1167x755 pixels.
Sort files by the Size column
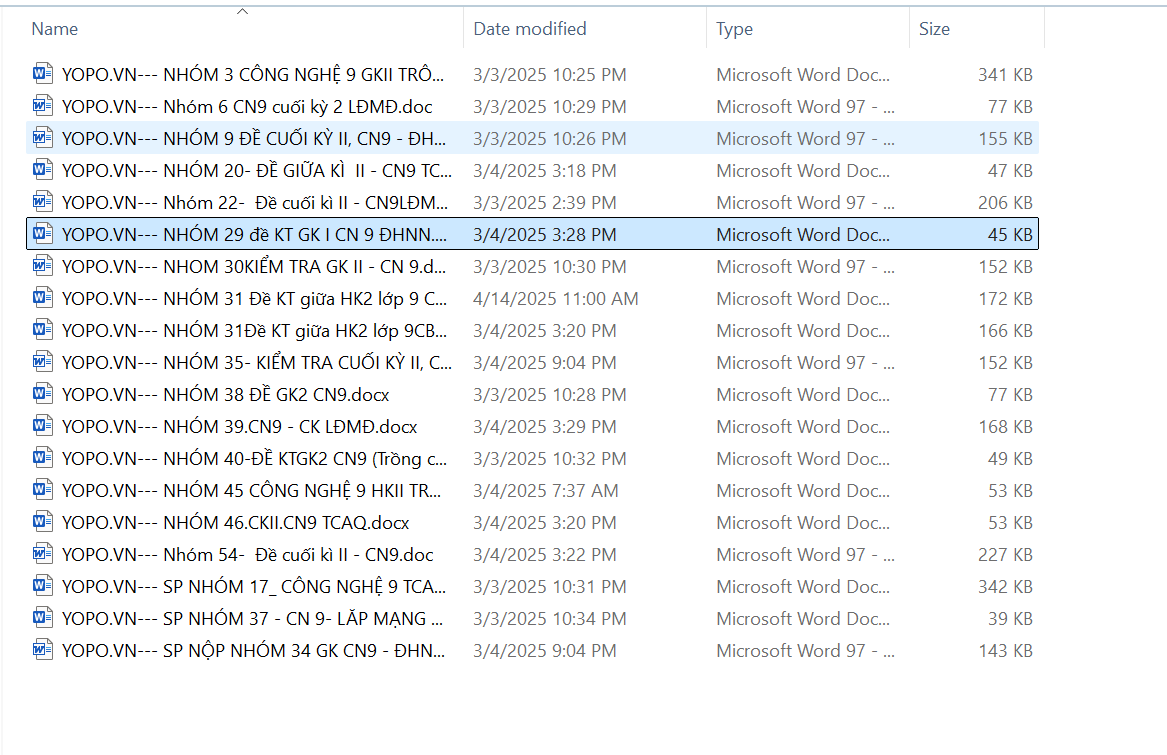[934, 29]
